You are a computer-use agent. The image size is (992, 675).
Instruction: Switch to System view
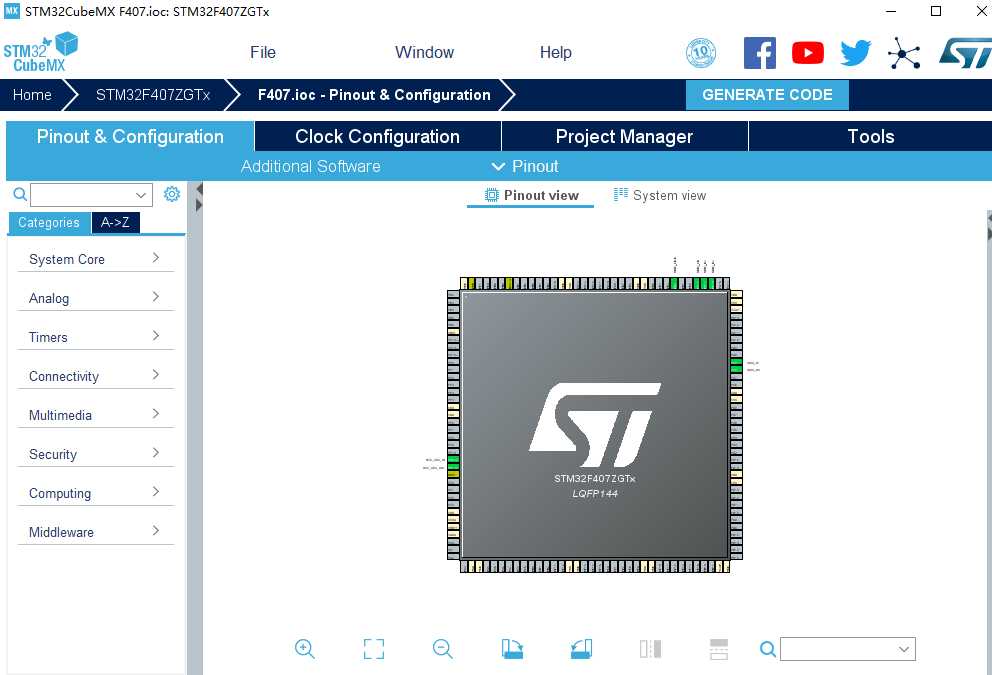[659, 195]
